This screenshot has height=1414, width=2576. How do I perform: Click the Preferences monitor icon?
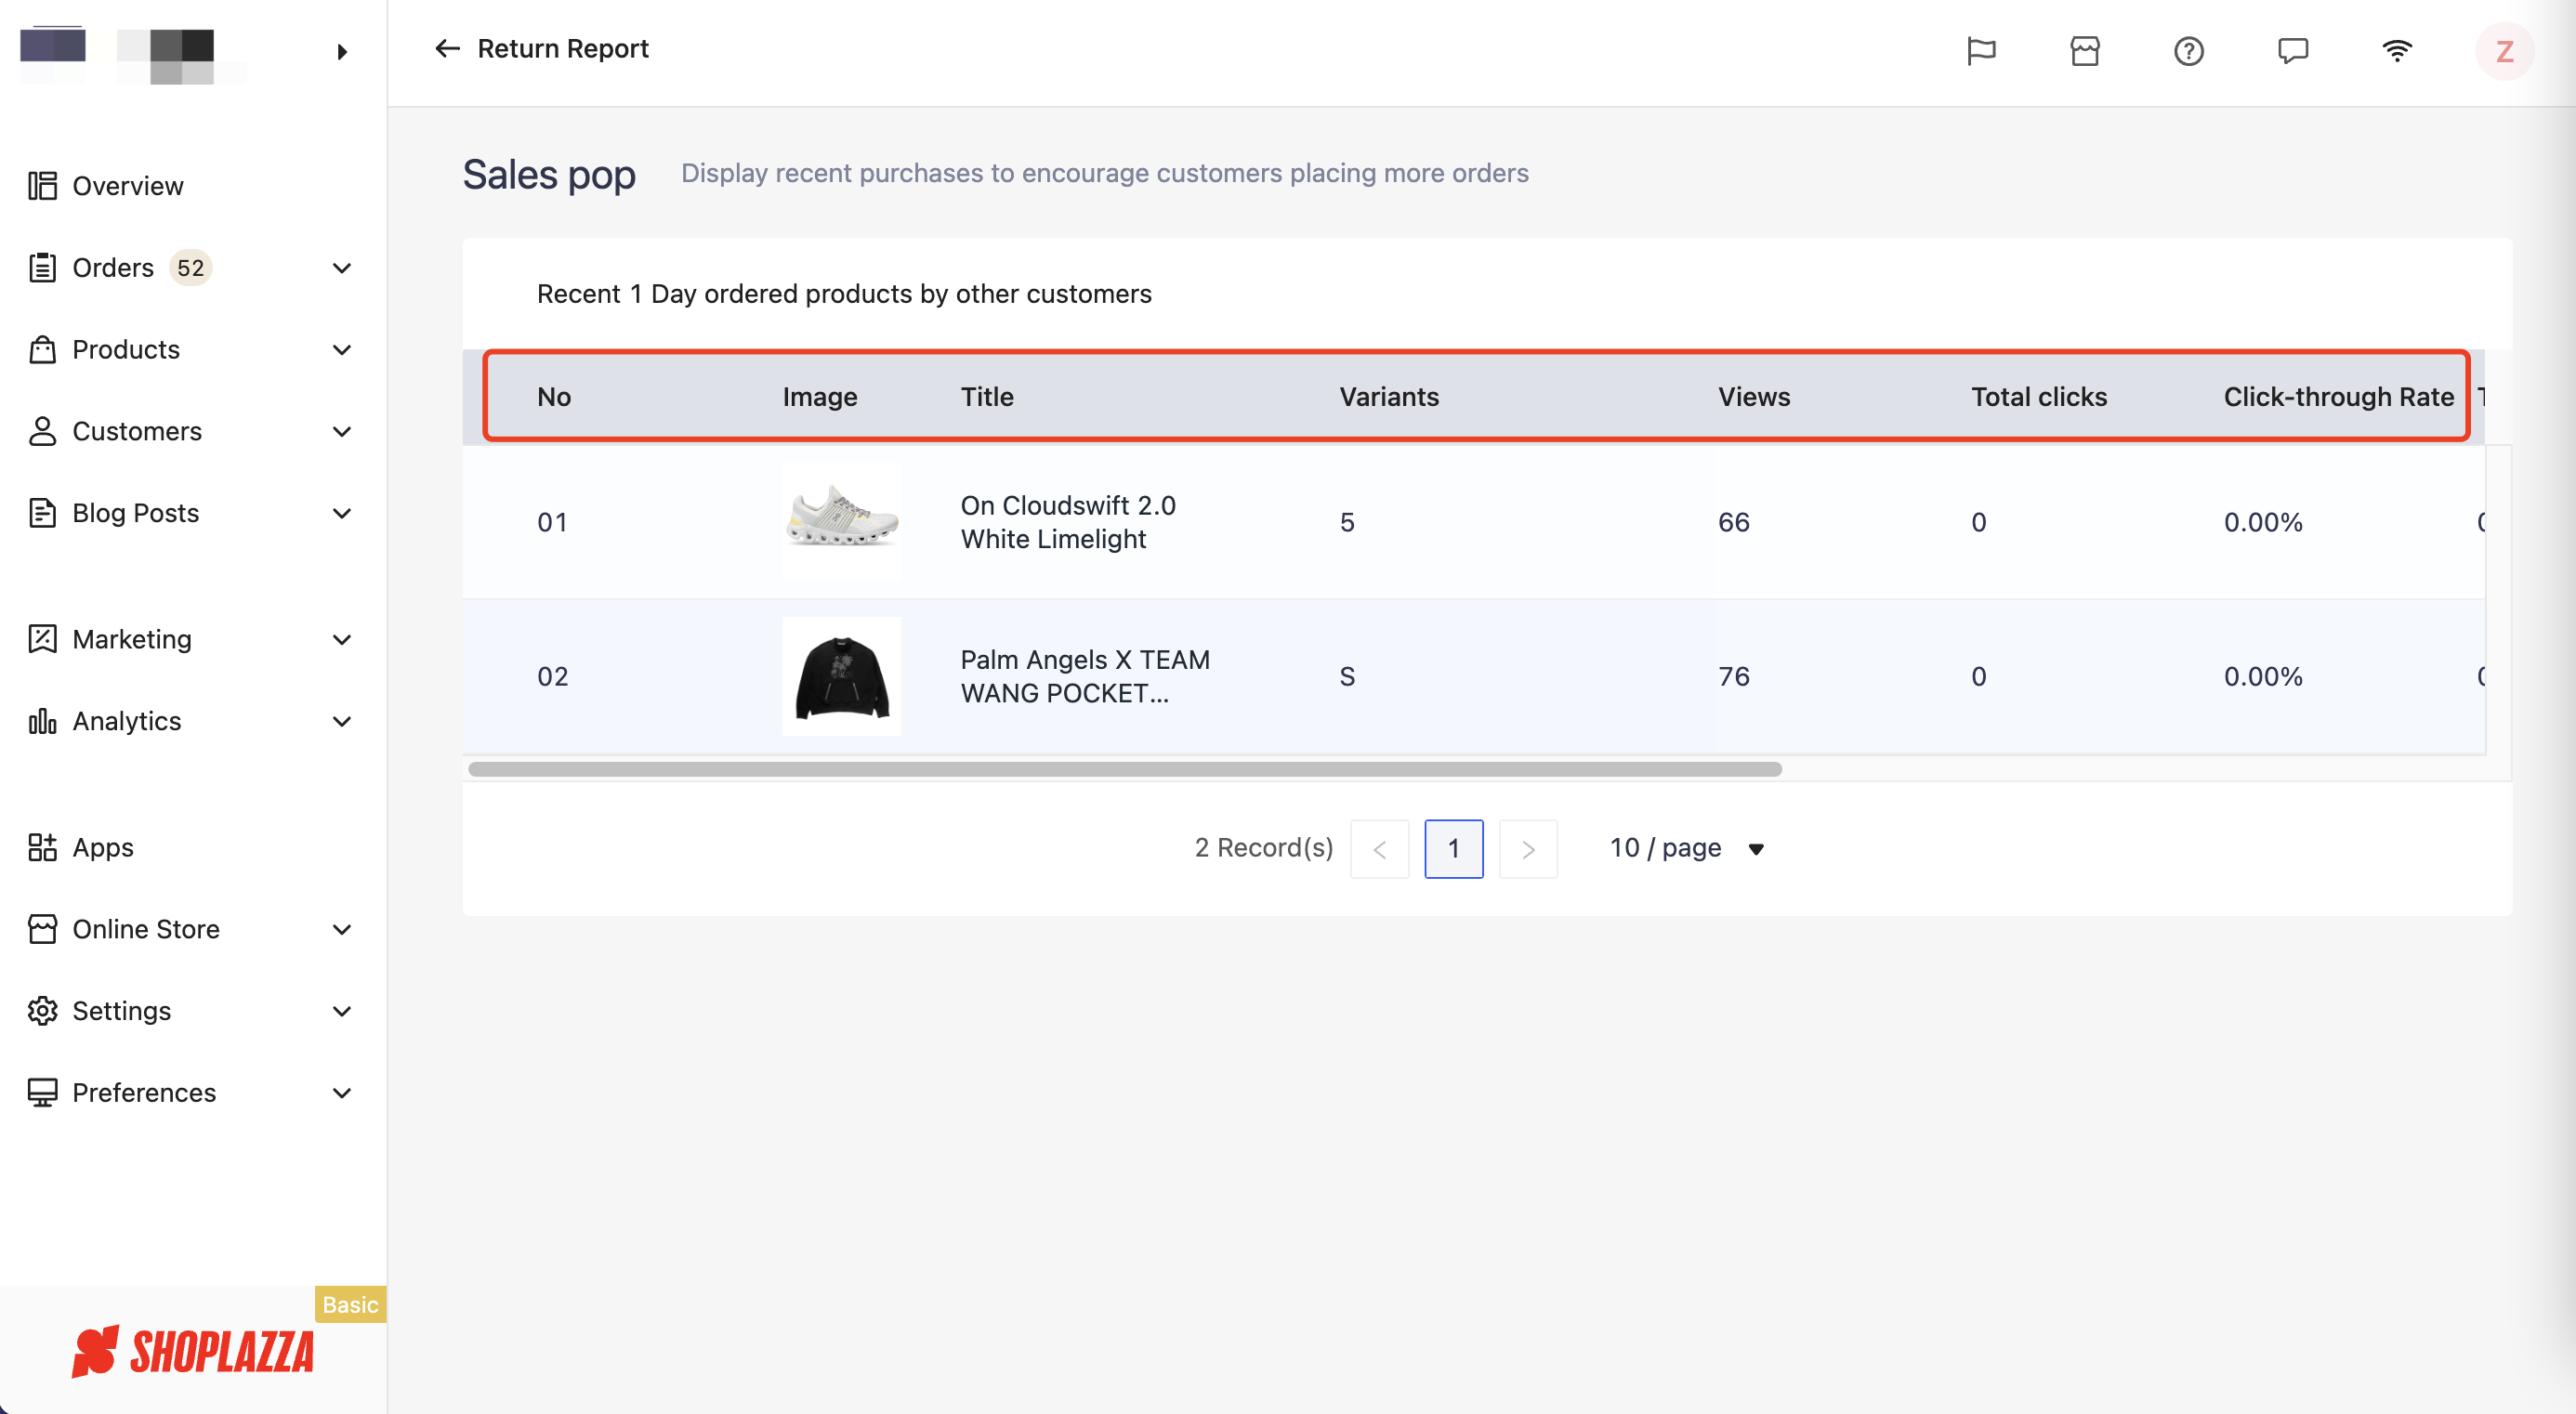pyautogui.click(x=42, y=1093)
